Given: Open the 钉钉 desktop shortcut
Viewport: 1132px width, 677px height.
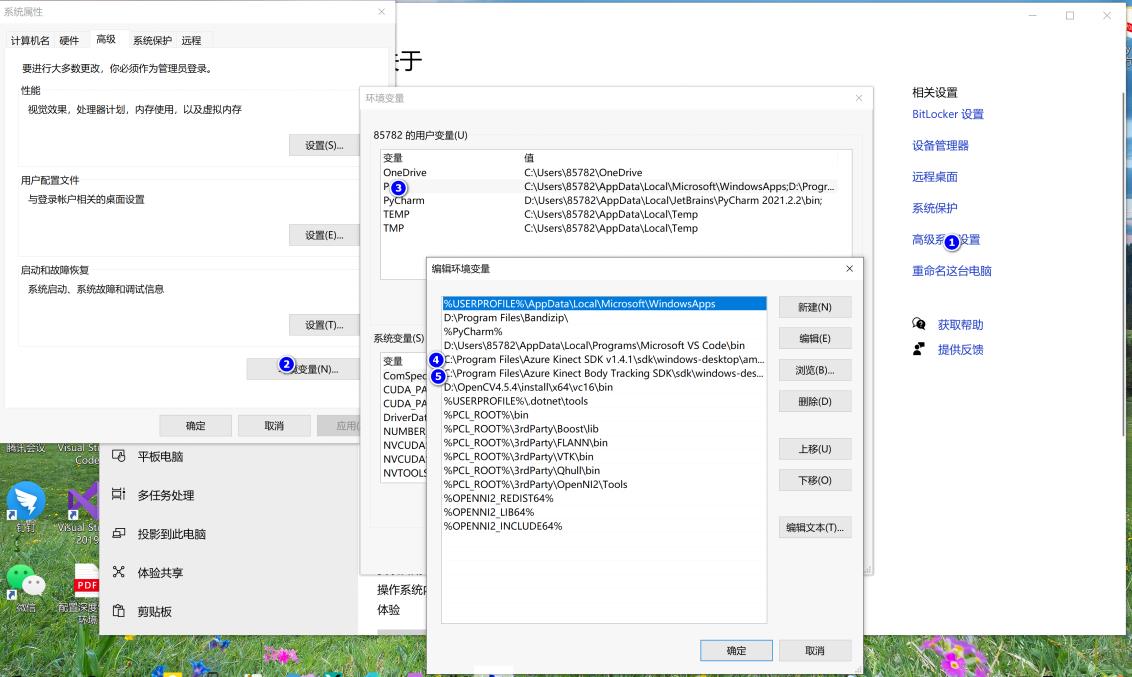Looking at the screenshot, I should [26, 507].
